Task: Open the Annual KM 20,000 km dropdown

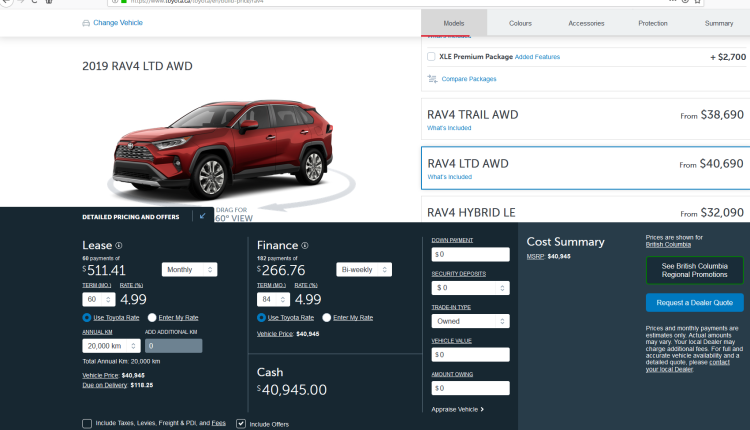Action: 111,346
